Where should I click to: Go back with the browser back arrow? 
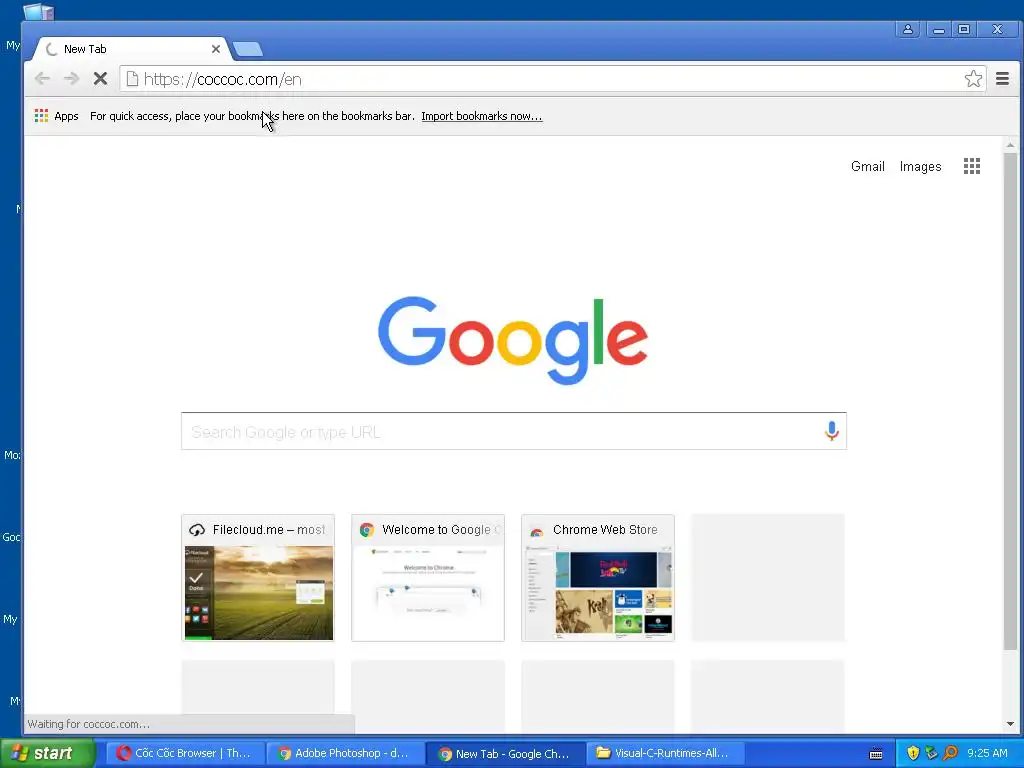(x=42, y=79)
